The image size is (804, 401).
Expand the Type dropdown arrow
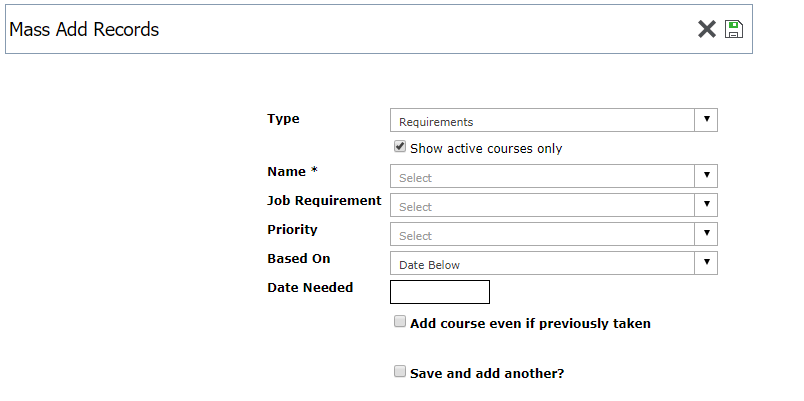[707, 120]
